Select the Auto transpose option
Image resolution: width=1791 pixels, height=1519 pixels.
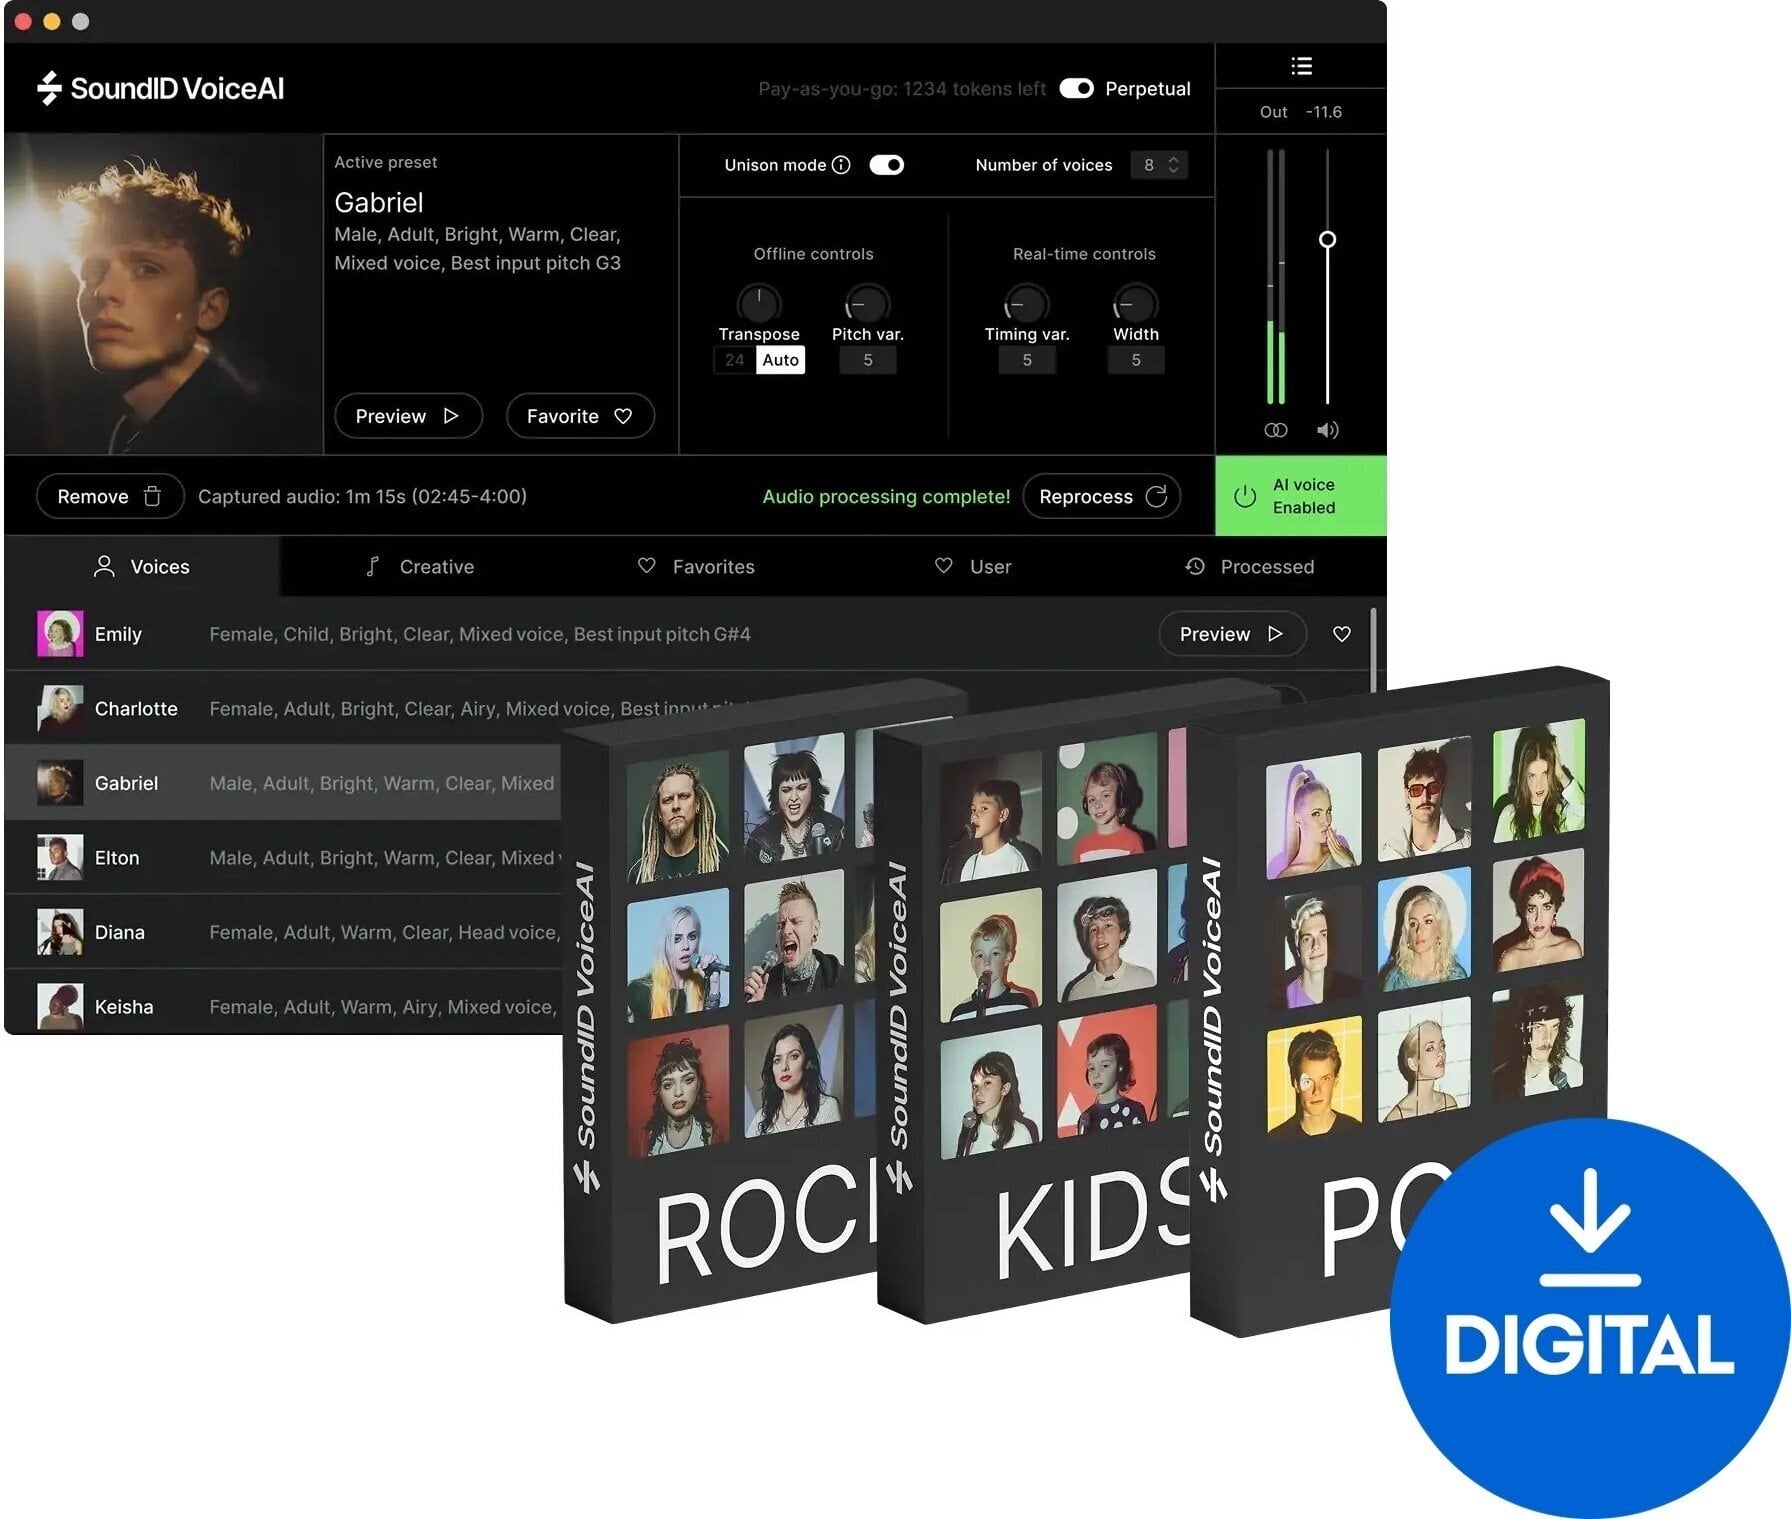point(781,360)
